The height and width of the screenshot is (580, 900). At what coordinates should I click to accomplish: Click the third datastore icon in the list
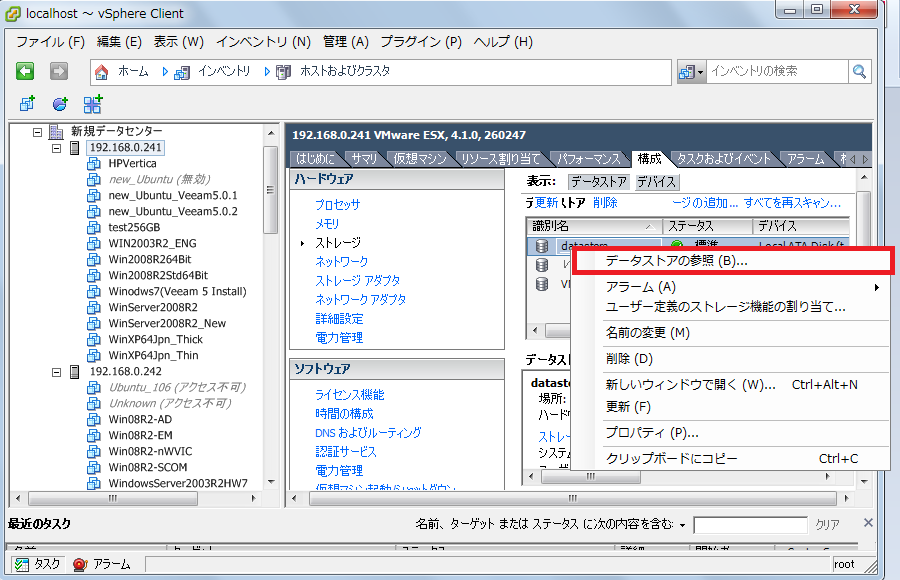click(541, 284)
